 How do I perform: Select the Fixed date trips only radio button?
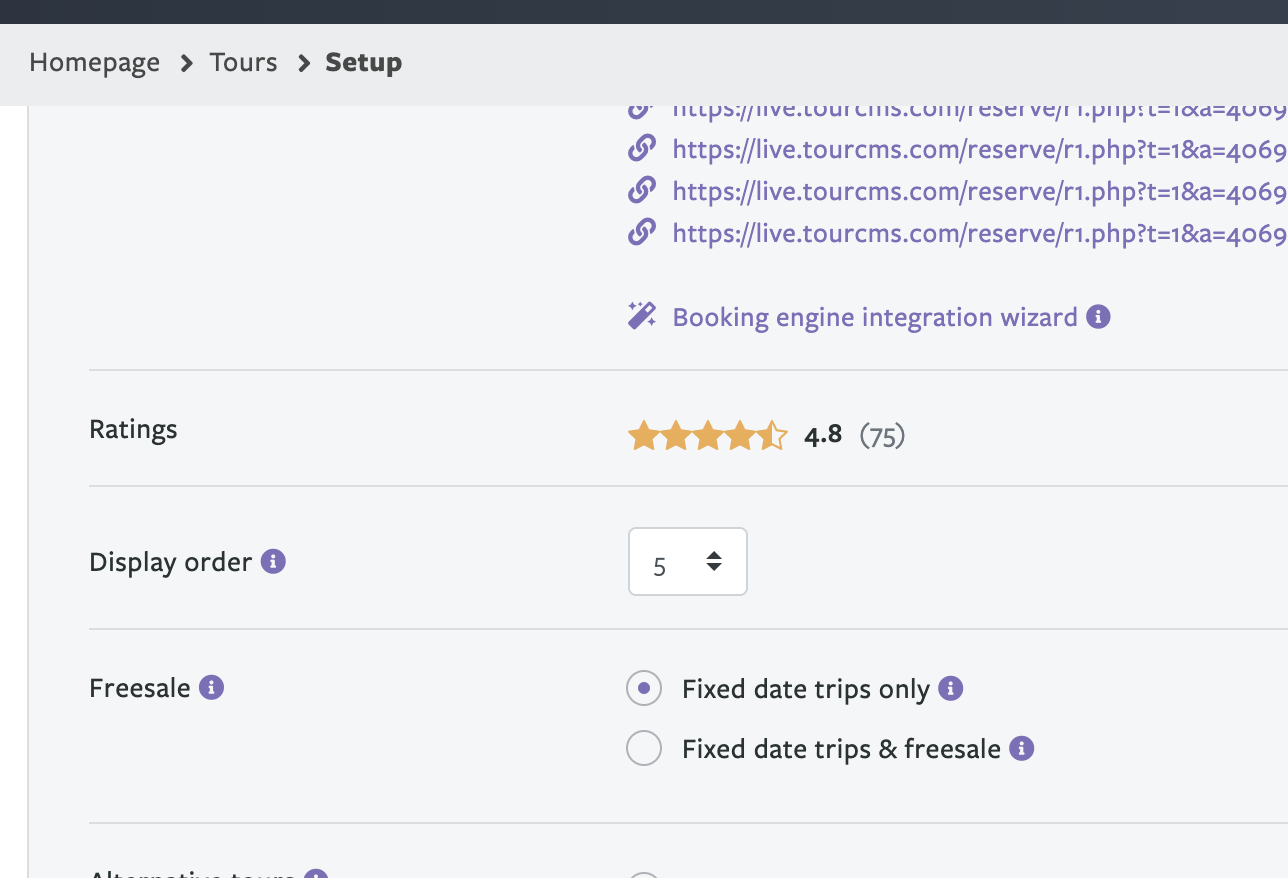(x=644, y=689)
